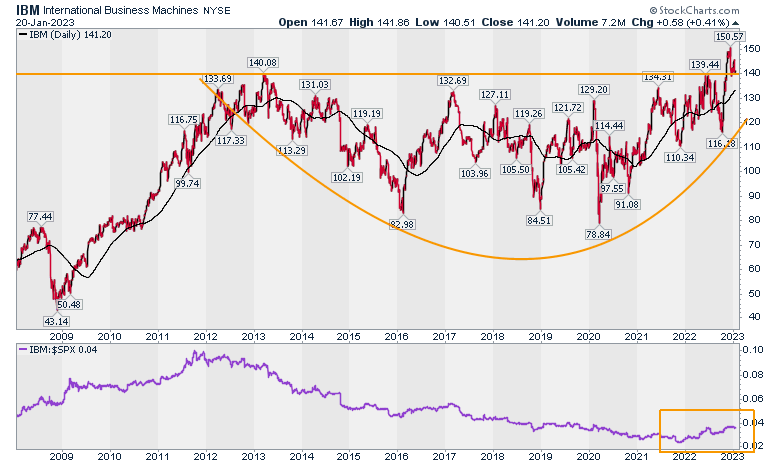This screenshot has width=780, height=465.
Task: Click the Open 141.67 value
Action: (311, 22)
